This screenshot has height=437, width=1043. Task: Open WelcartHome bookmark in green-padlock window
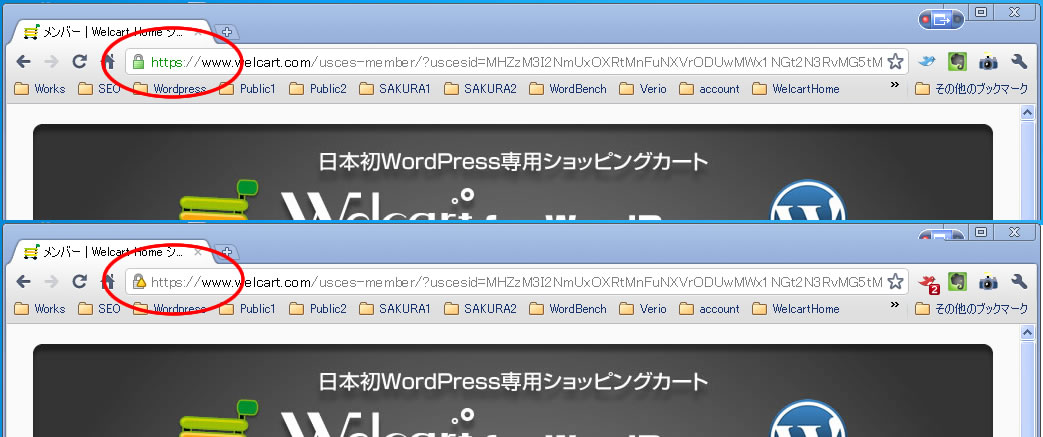pos(796,88)
